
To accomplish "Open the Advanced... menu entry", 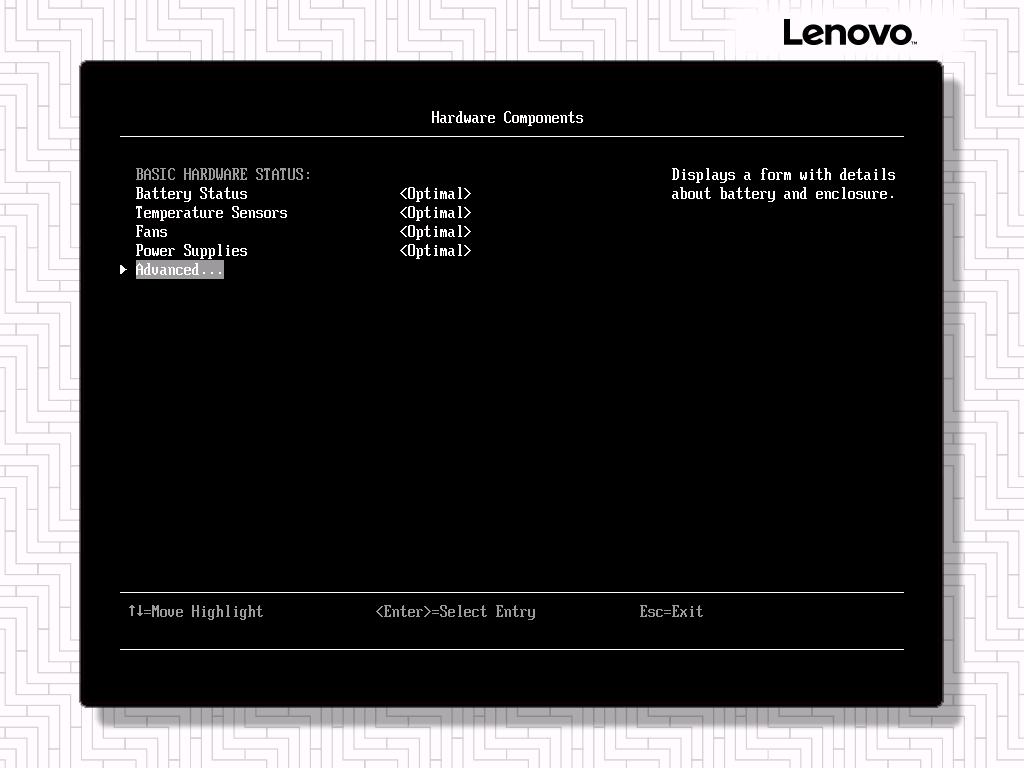I will 179,270.
